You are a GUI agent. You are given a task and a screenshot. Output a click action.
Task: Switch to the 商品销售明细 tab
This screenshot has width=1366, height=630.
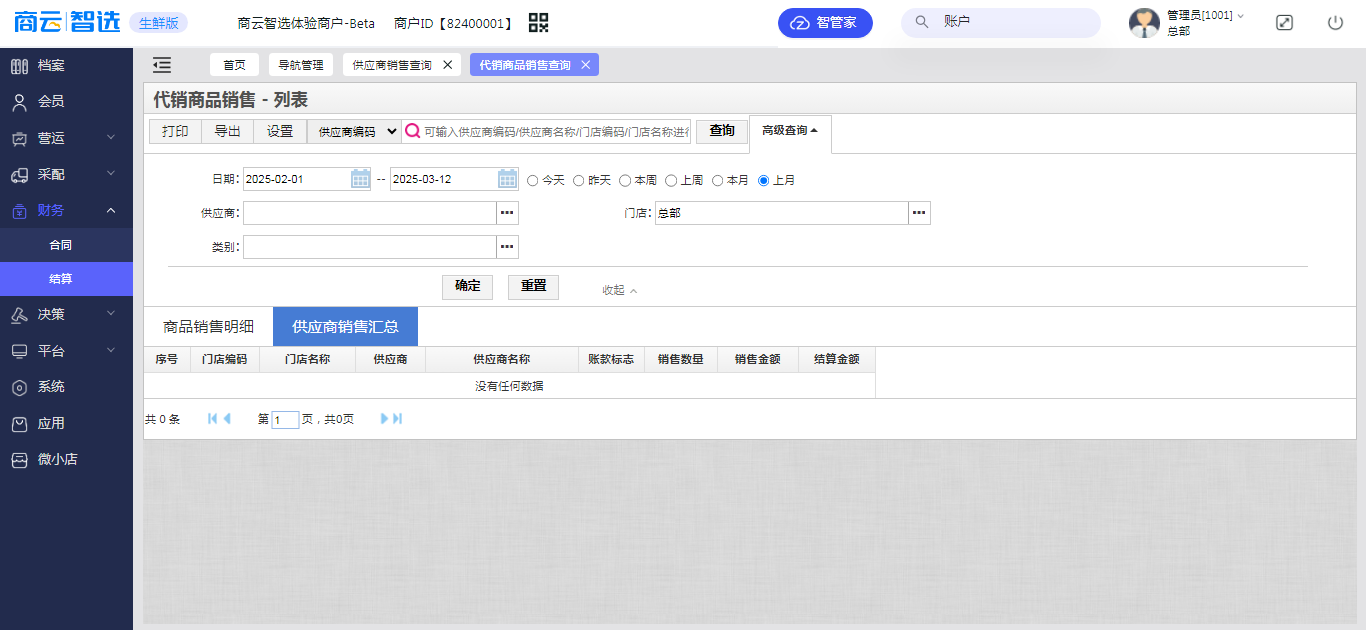pyautogui.click(x=208, y=327)
